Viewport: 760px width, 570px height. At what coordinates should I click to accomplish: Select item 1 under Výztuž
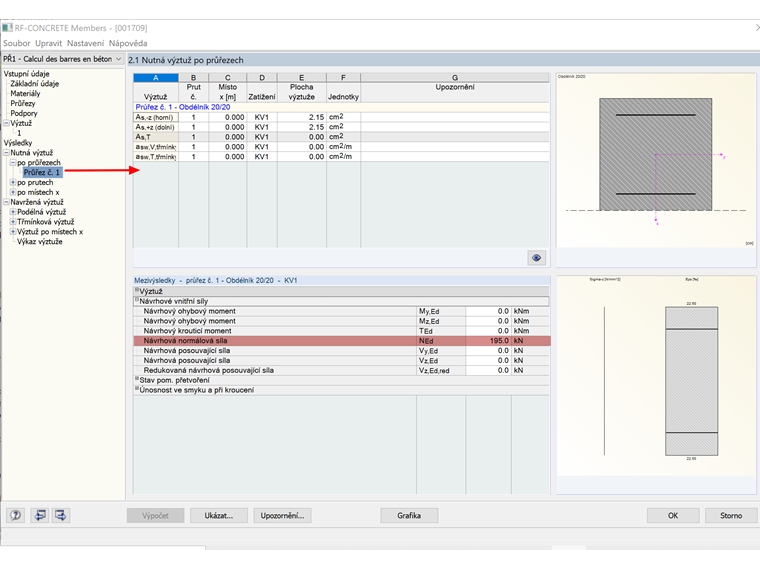pyautogui.click(x=19, y=133)
